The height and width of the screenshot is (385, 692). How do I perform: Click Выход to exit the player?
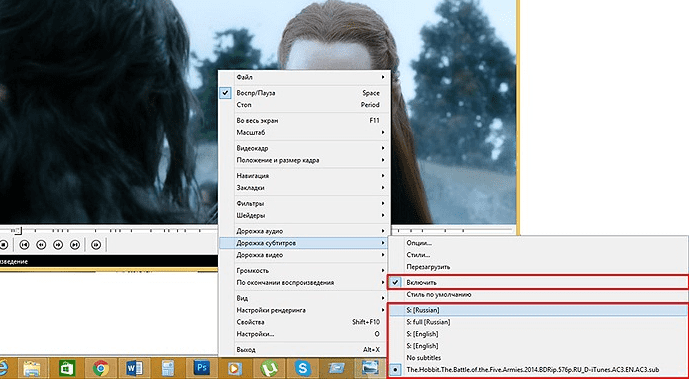click(x=304, y=349)
